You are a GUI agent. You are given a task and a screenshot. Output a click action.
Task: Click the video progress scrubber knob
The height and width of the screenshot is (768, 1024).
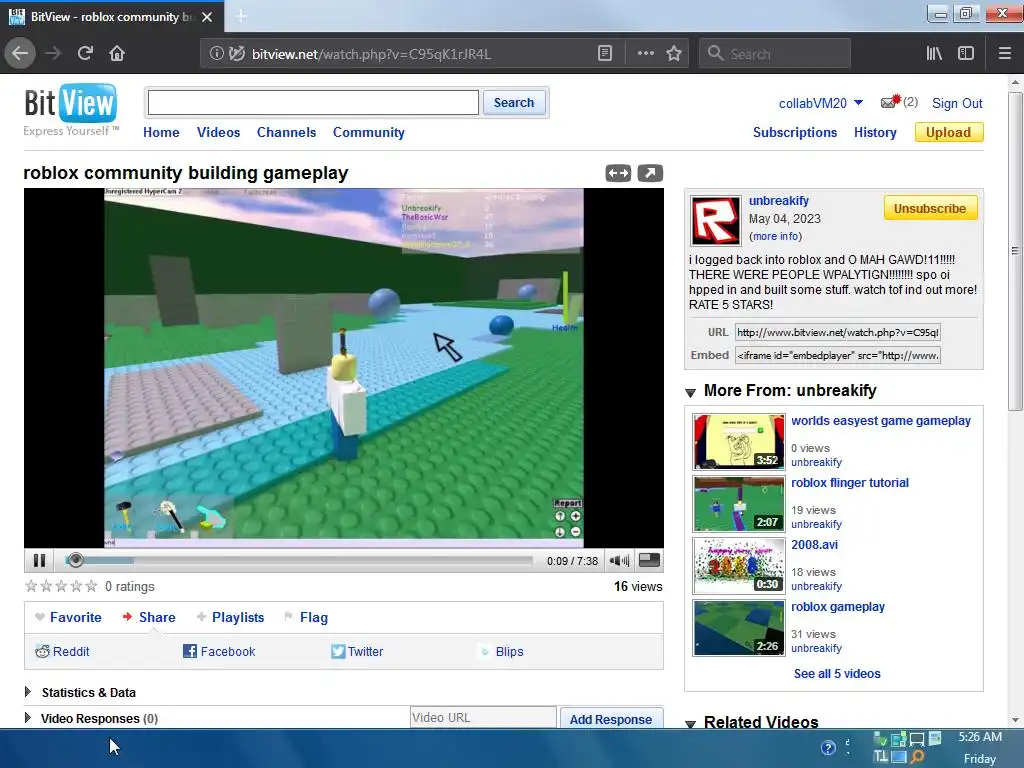click(x=75, y=560)
